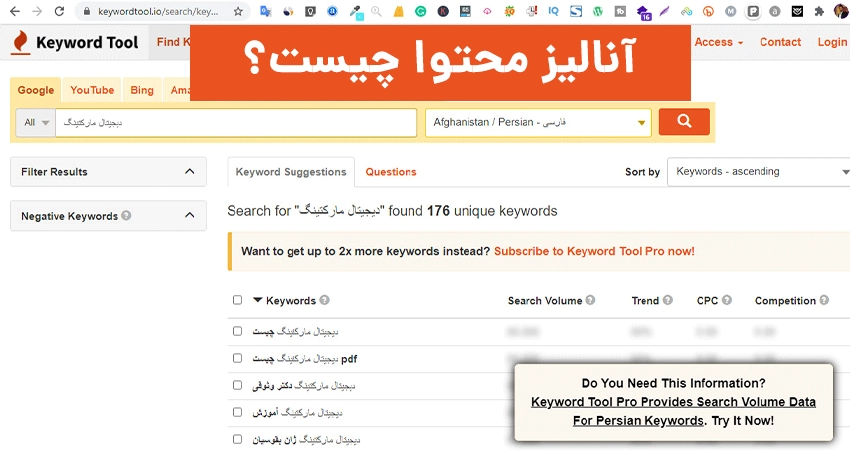Open the Google Translate extension icon

click(266, 11)
